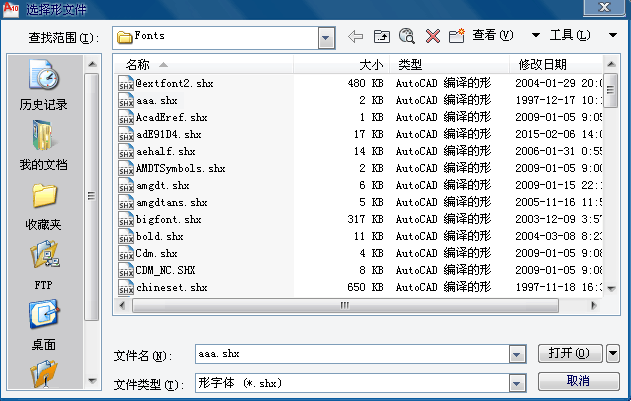The image size is (631, 401).
Task: Click SHX icon of bigfont.shx
Action: [x=126, y=219]
